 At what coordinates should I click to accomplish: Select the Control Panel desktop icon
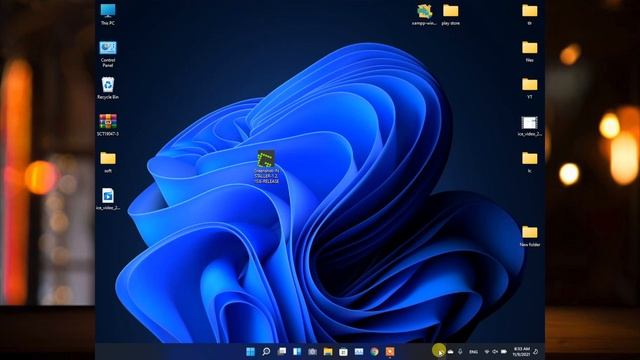point(108,54)
